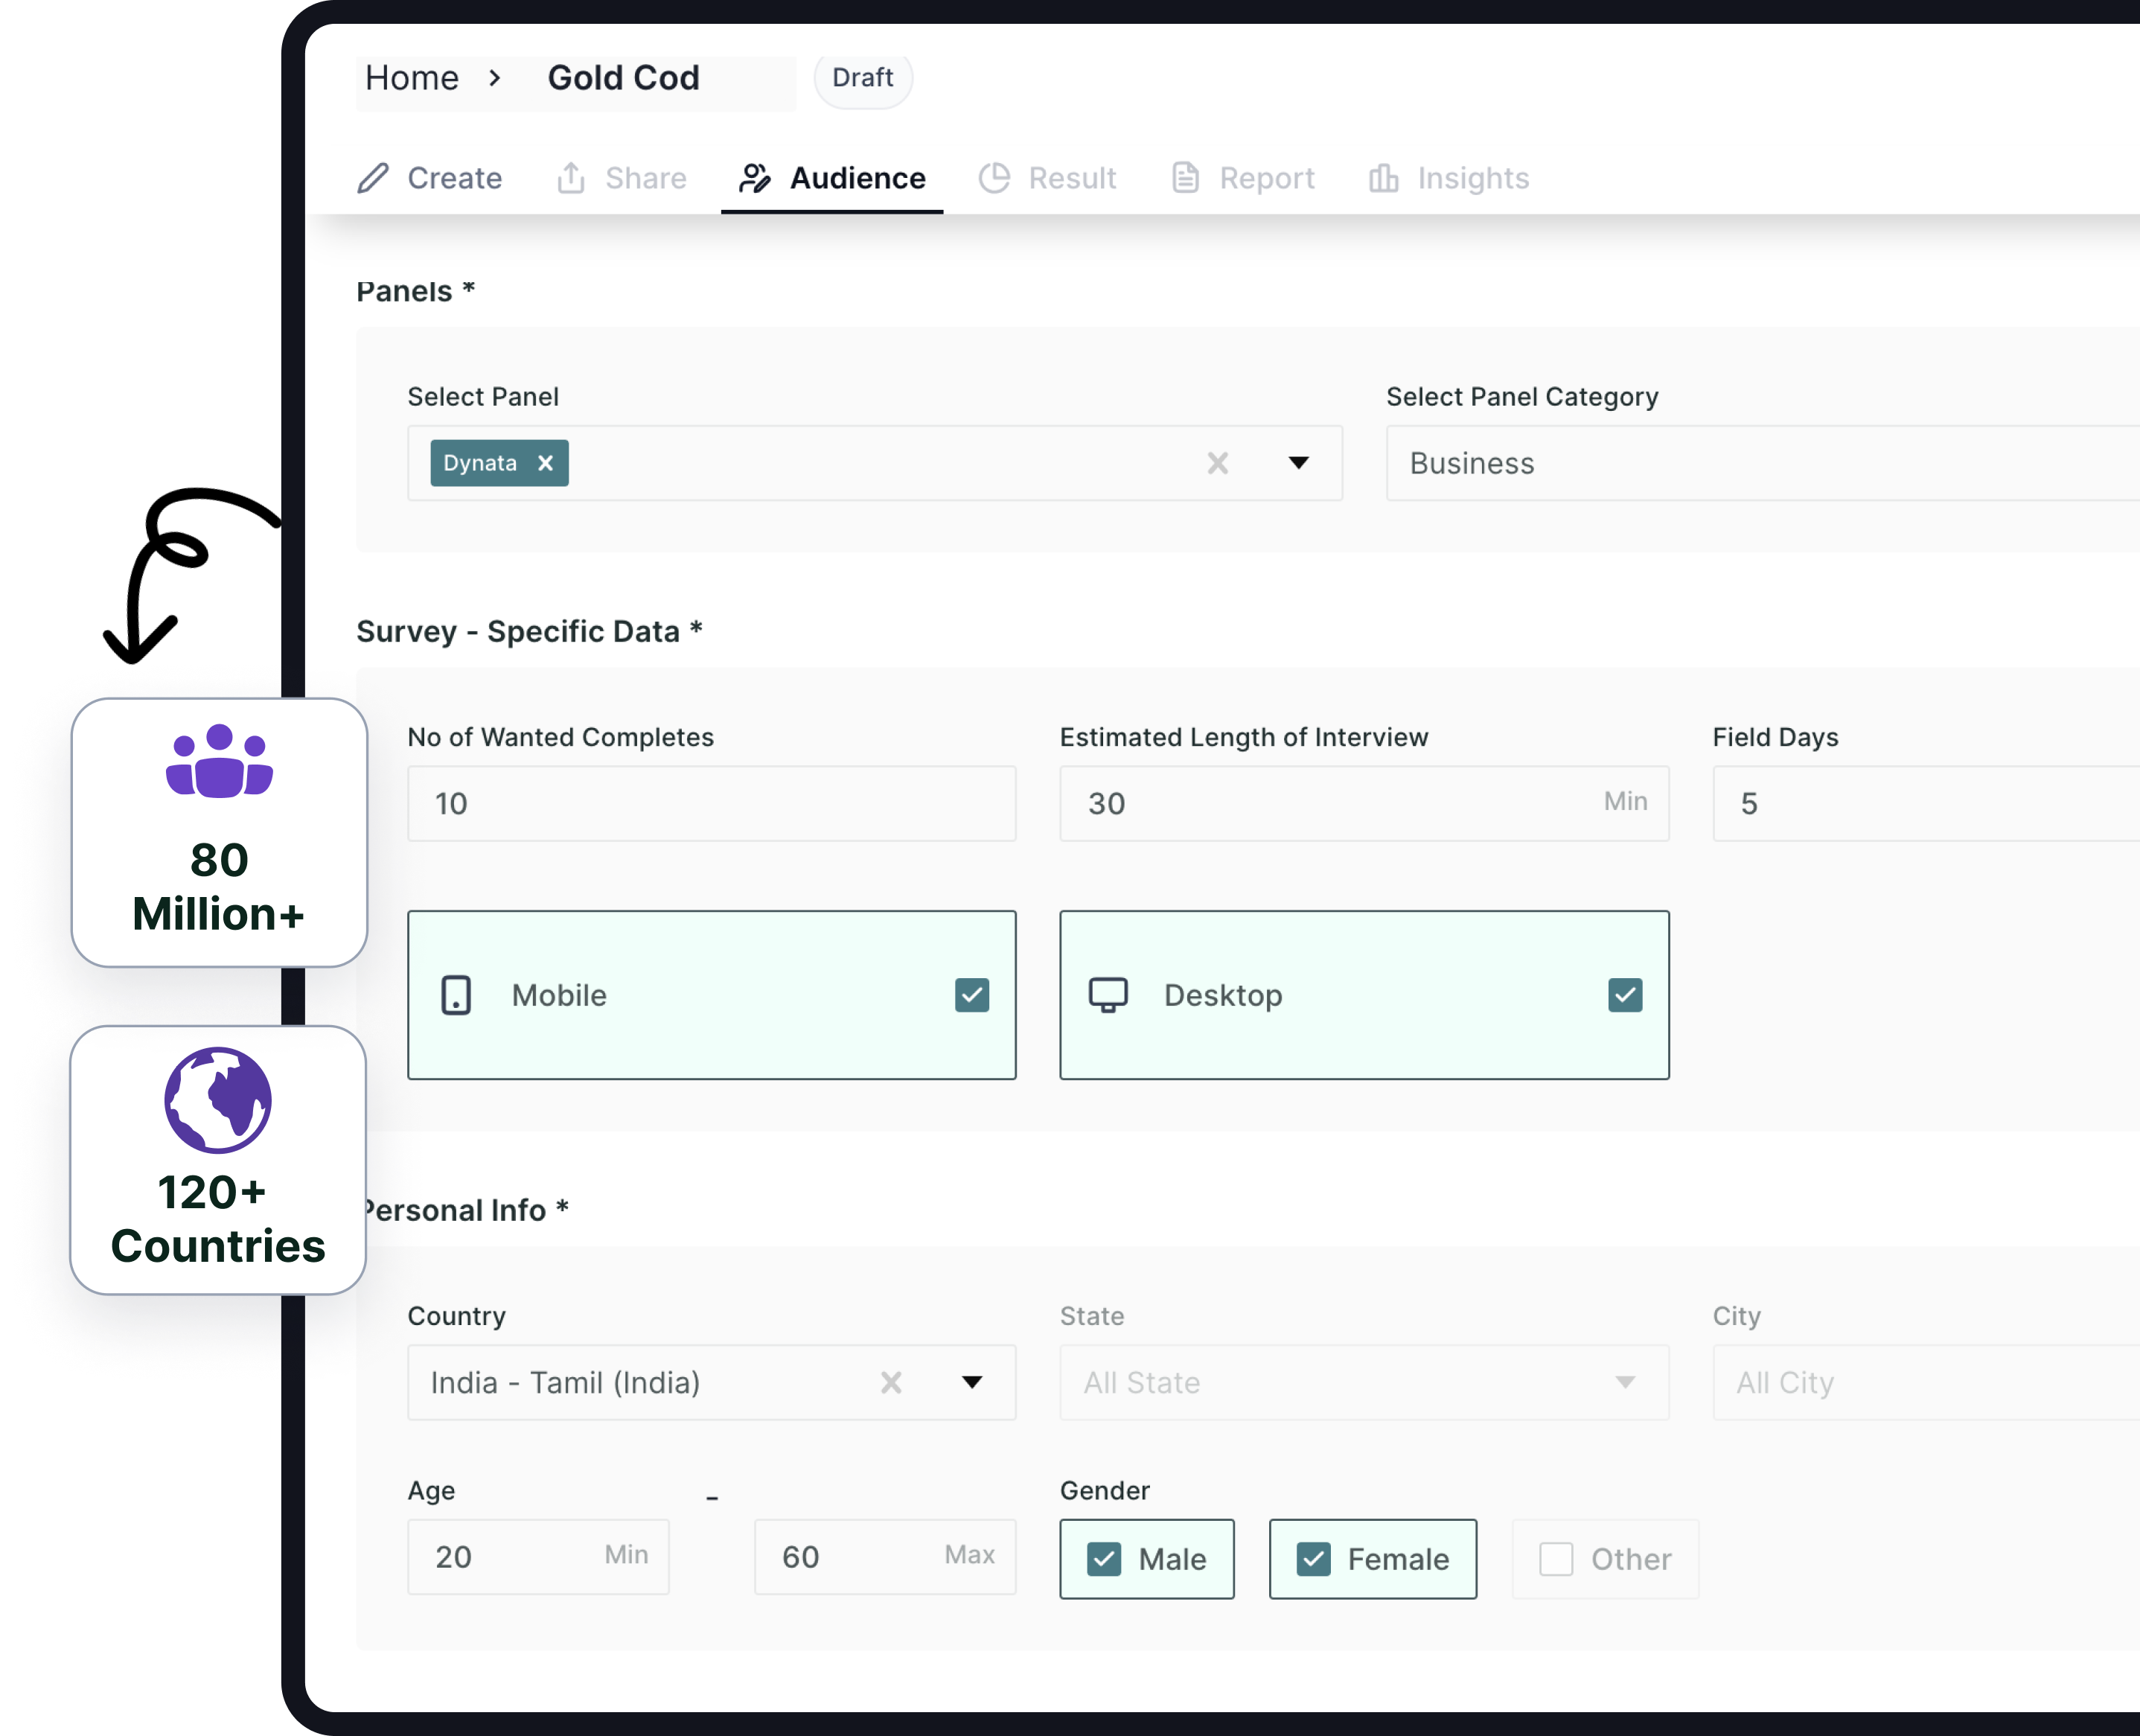Clear the Country selection India - Tamil
Viewport: 2140px width, 1736px height.
pyautogui.click(x=891, y=1382)
